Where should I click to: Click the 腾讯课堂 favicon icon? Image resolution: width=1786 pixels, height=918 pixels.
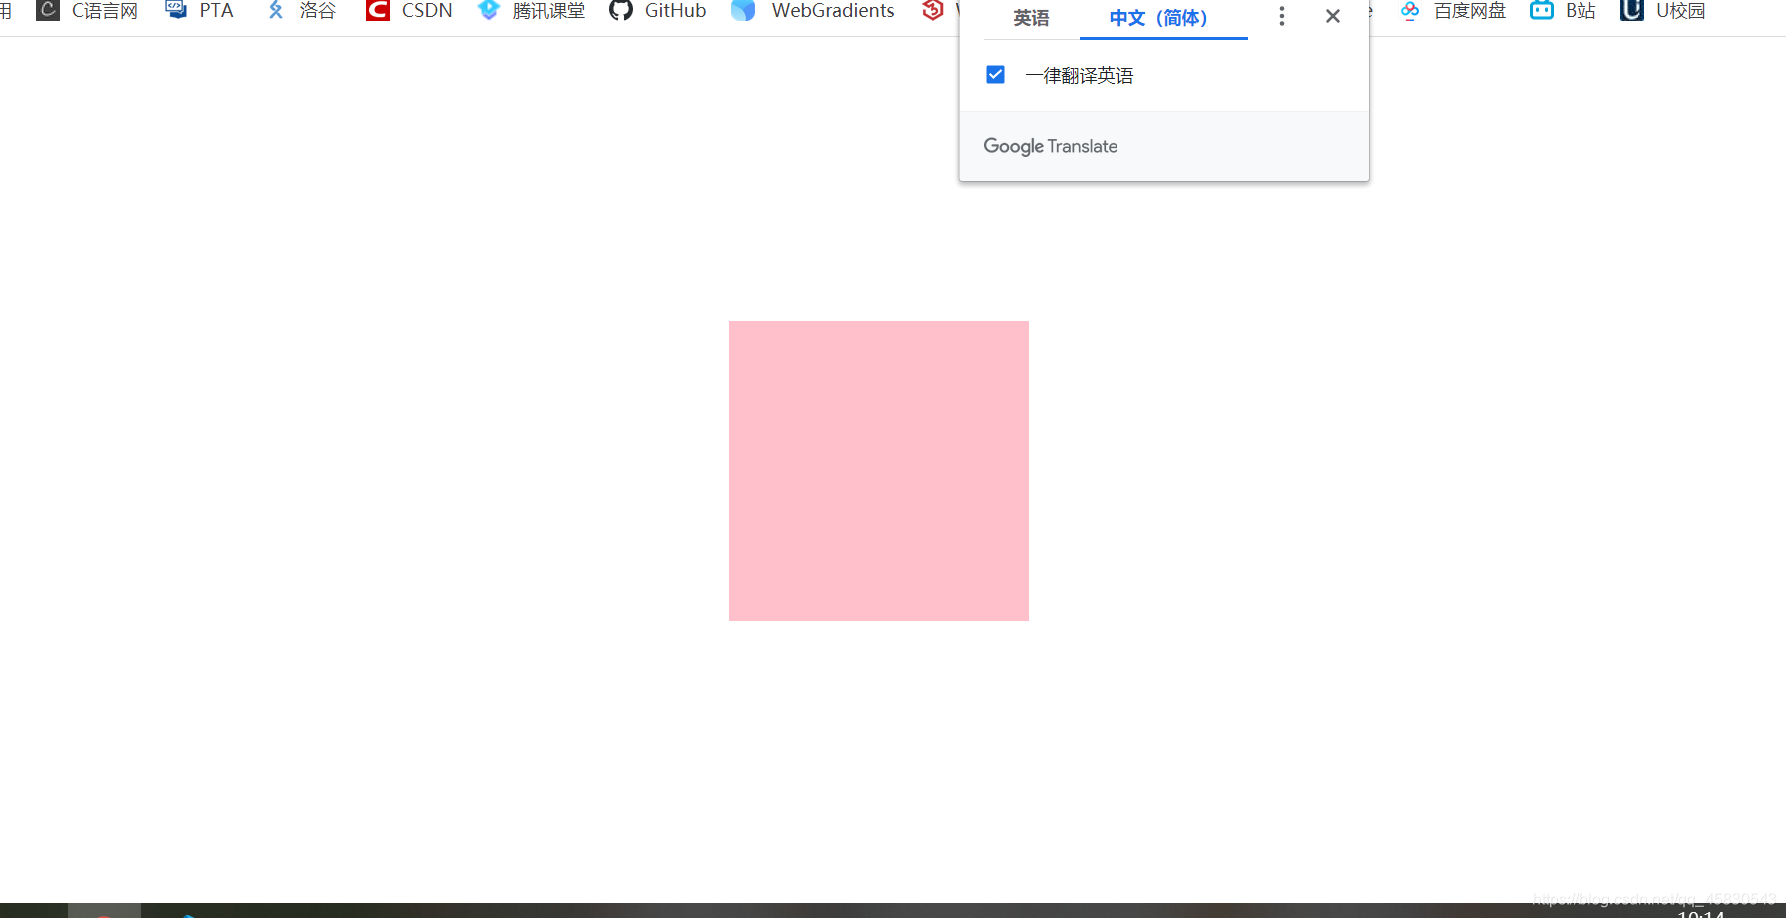tap(489, 10)
